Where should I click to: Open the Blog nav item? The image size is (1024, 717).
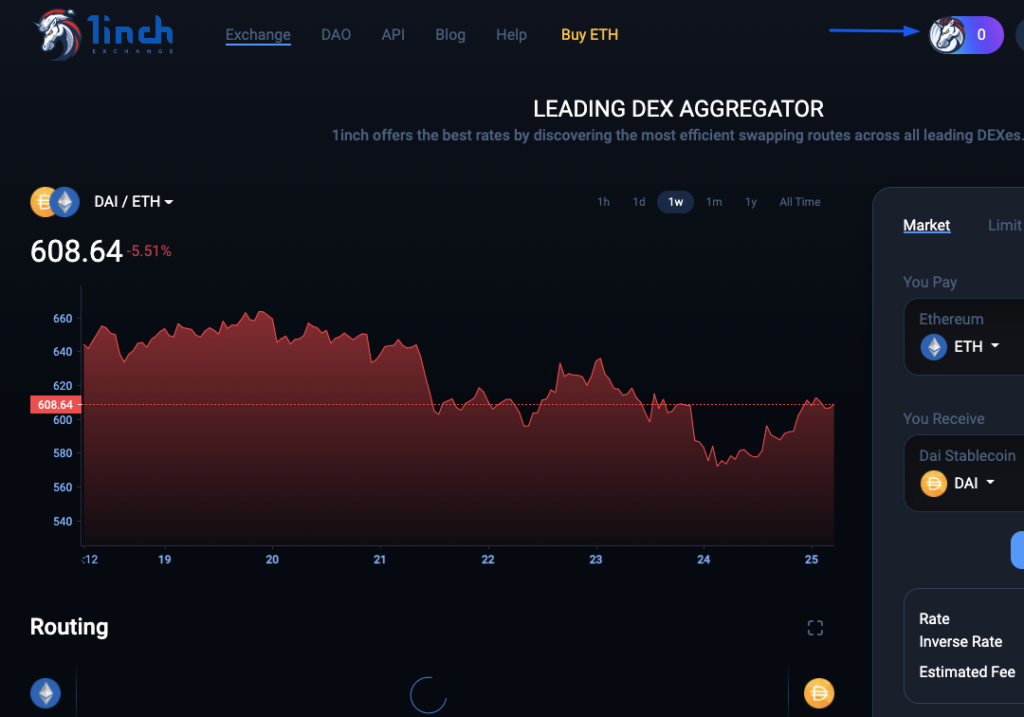coord(451,35)
